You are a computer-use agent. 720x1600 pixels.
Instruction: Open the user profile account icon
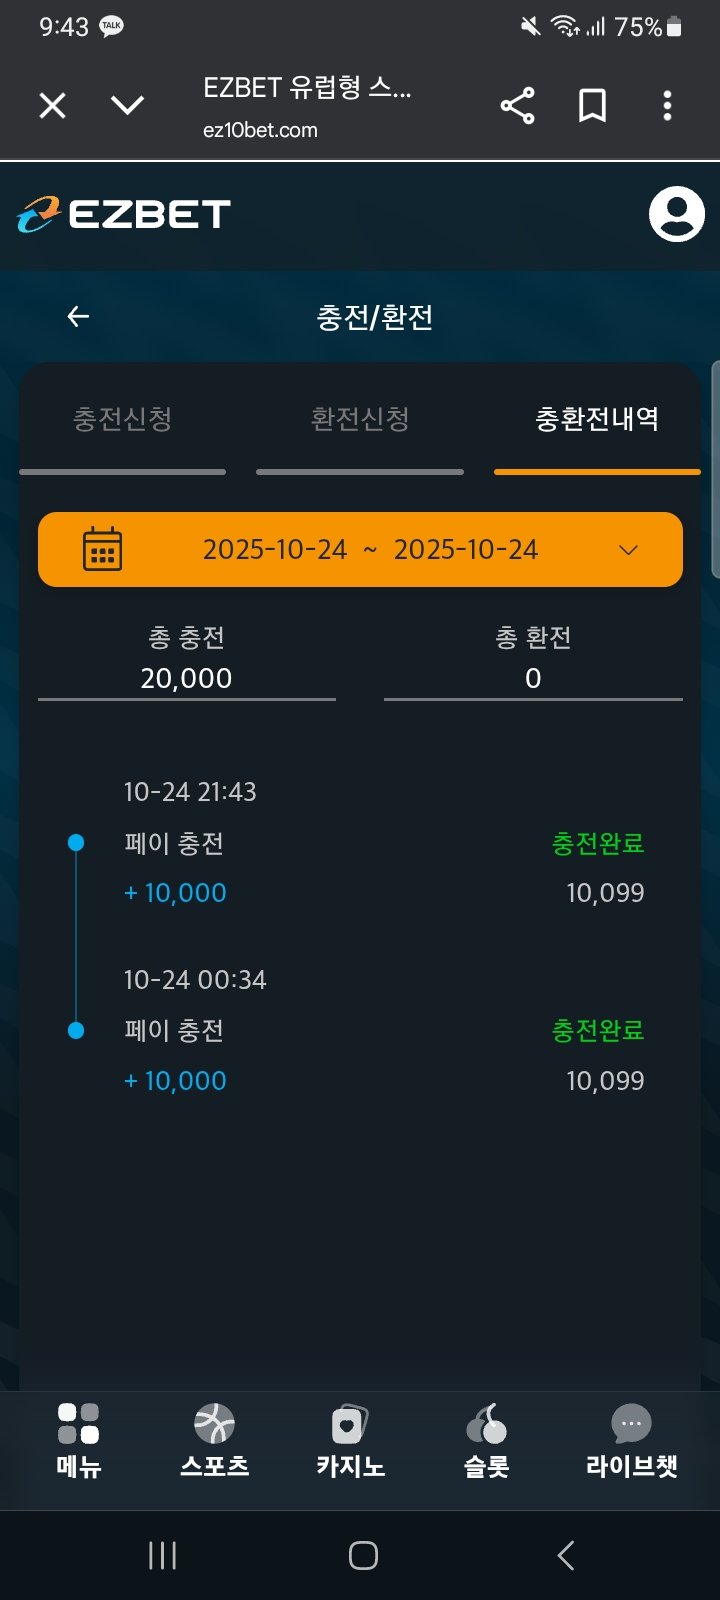pyautogui.click(x=676, y=214)
